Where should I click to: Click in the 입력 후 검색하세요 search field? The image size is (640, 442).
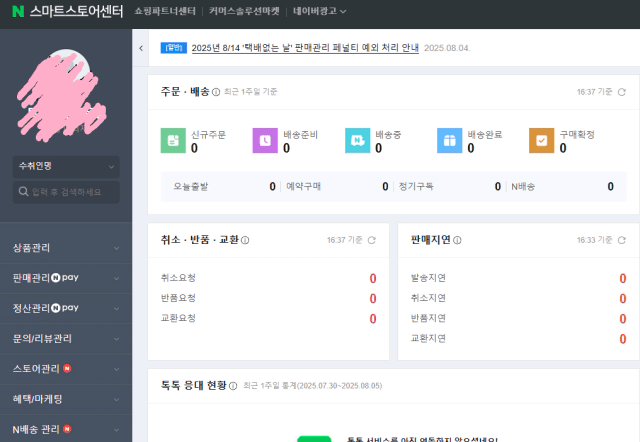coord(66,192)
